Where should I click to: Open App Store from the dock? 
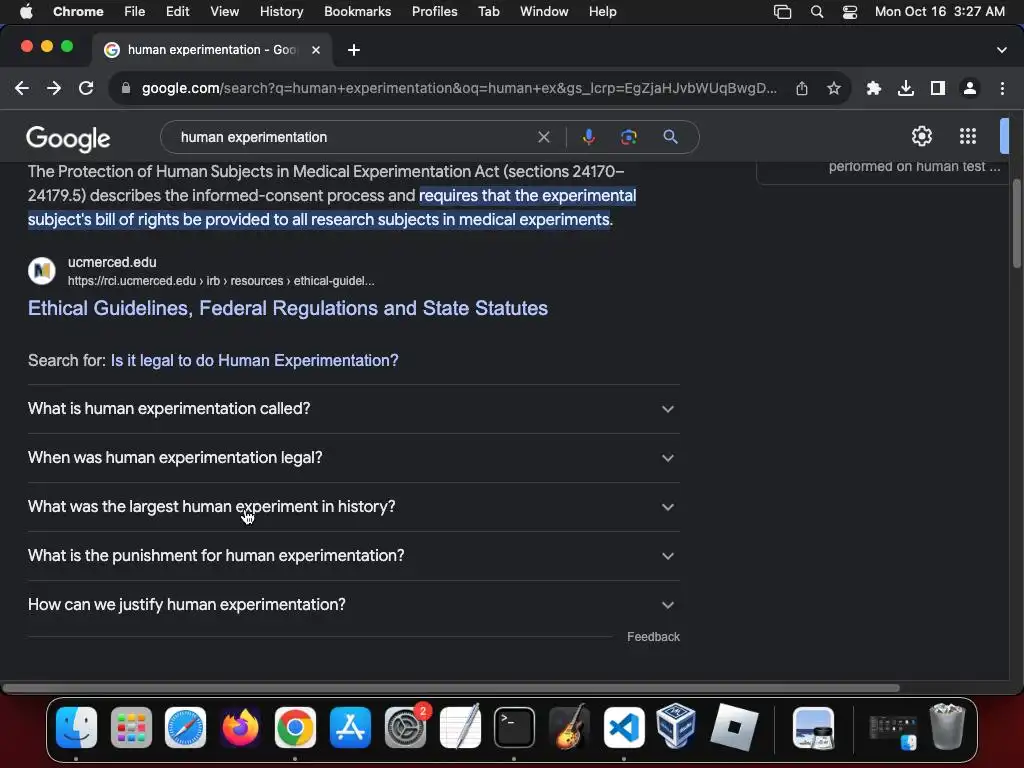click(x=350, y=727)
